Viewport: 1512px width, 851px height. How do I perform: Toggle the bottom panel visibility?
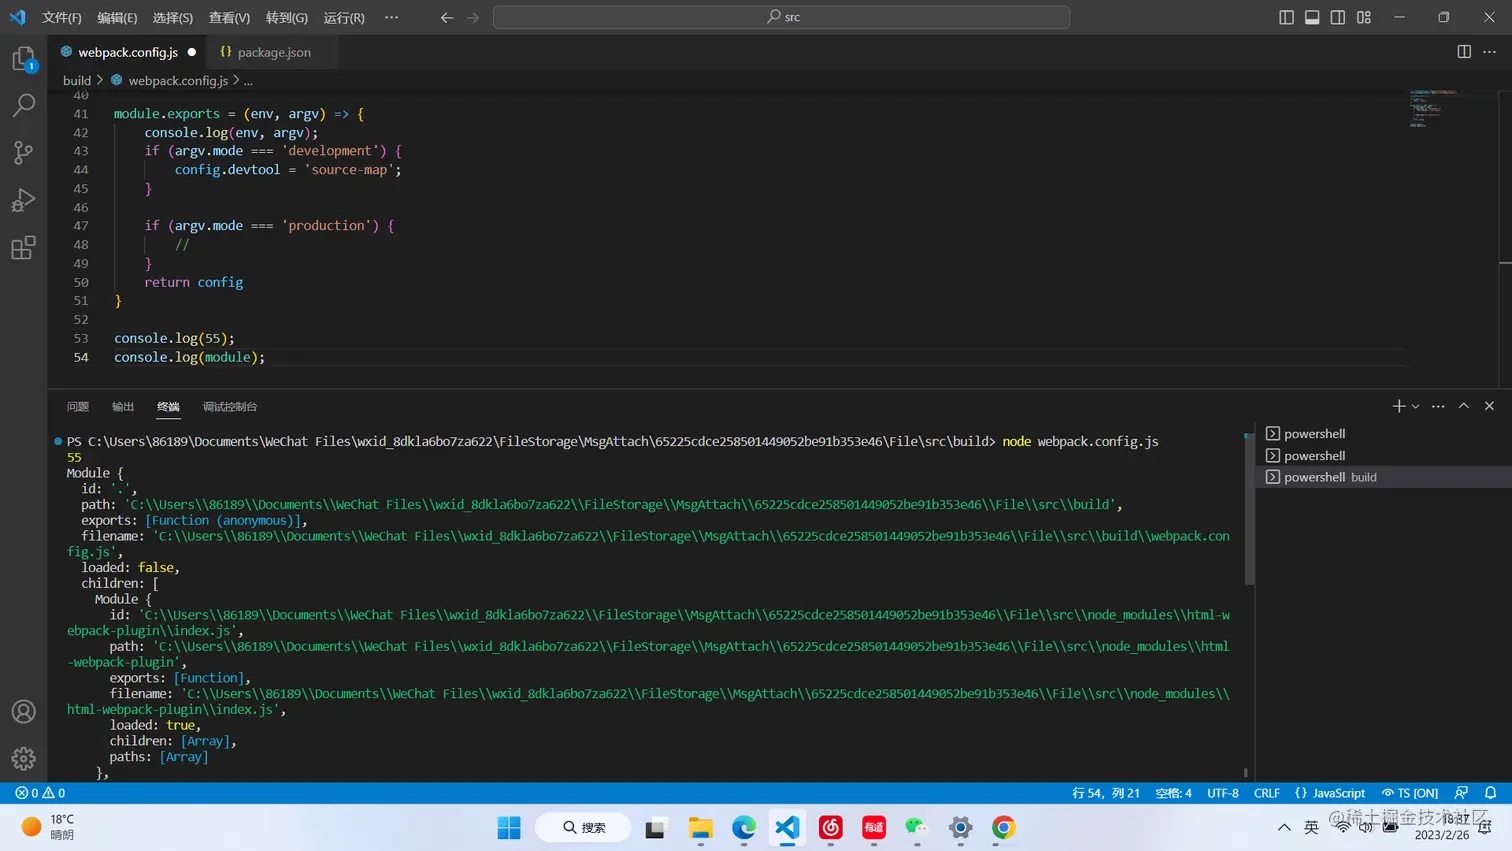point(1312,17)
